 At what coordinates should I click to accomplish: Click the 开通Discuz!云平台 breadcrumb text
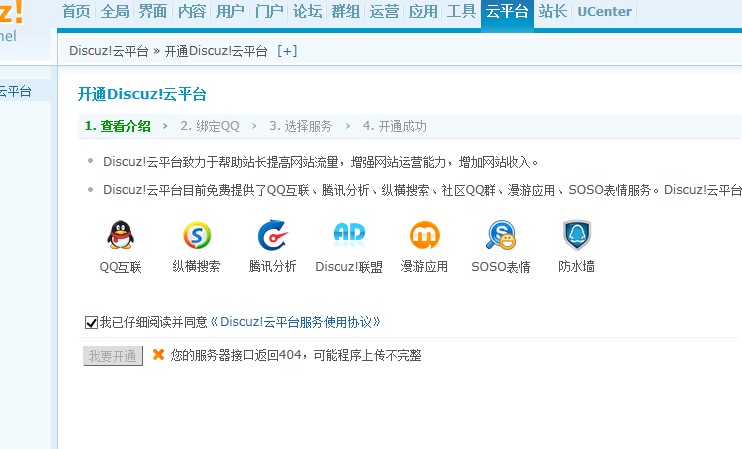(216, 51)
